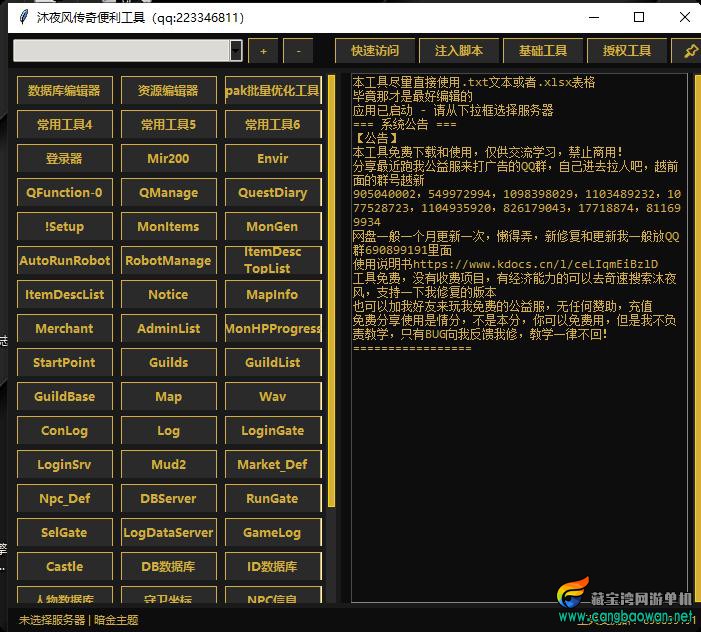The image size is (701, 632).
Task: Open QFunction-0 script
Action: tap(64, 193)
